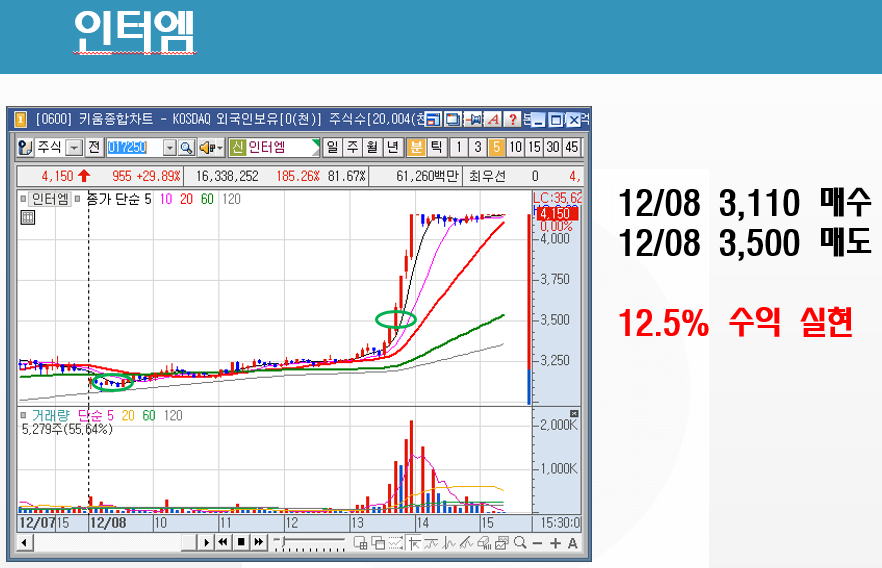Select the 년 yearly period button
882x568 pixels.
click(393, 147)
